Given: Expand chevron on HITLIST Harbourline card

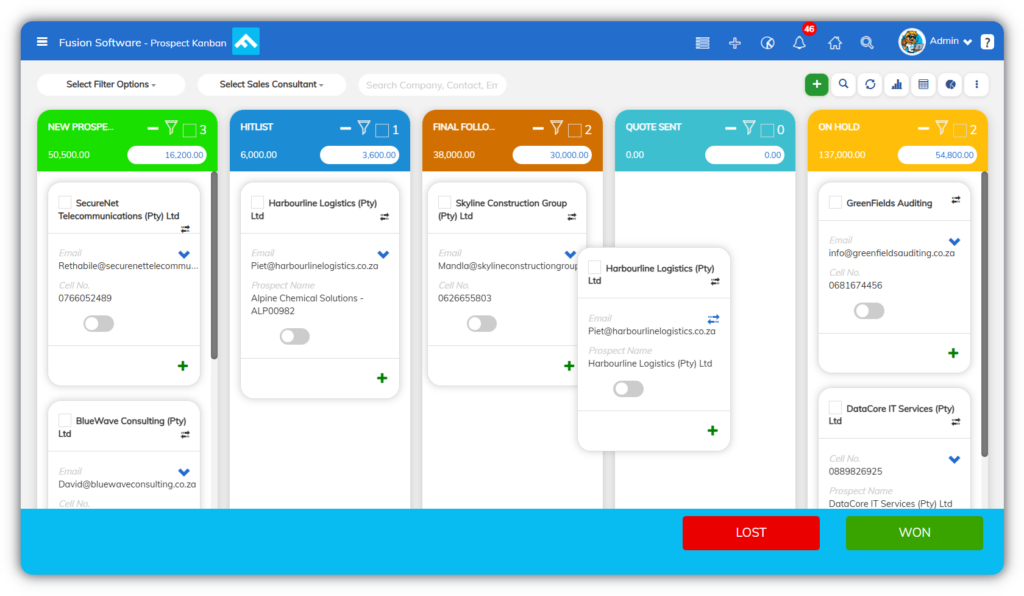Looking at the screenshot, I should (383, 254).
